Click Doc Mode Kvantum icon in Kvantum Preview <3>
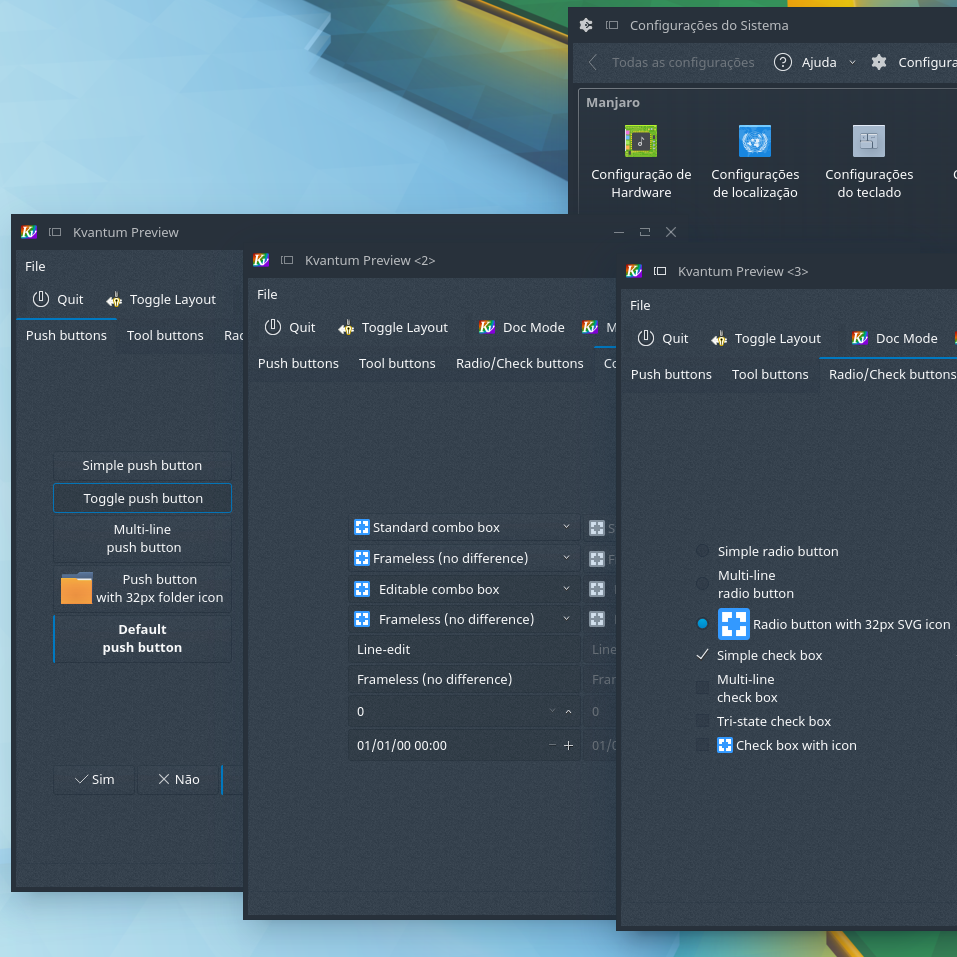 tap(859, 338)
